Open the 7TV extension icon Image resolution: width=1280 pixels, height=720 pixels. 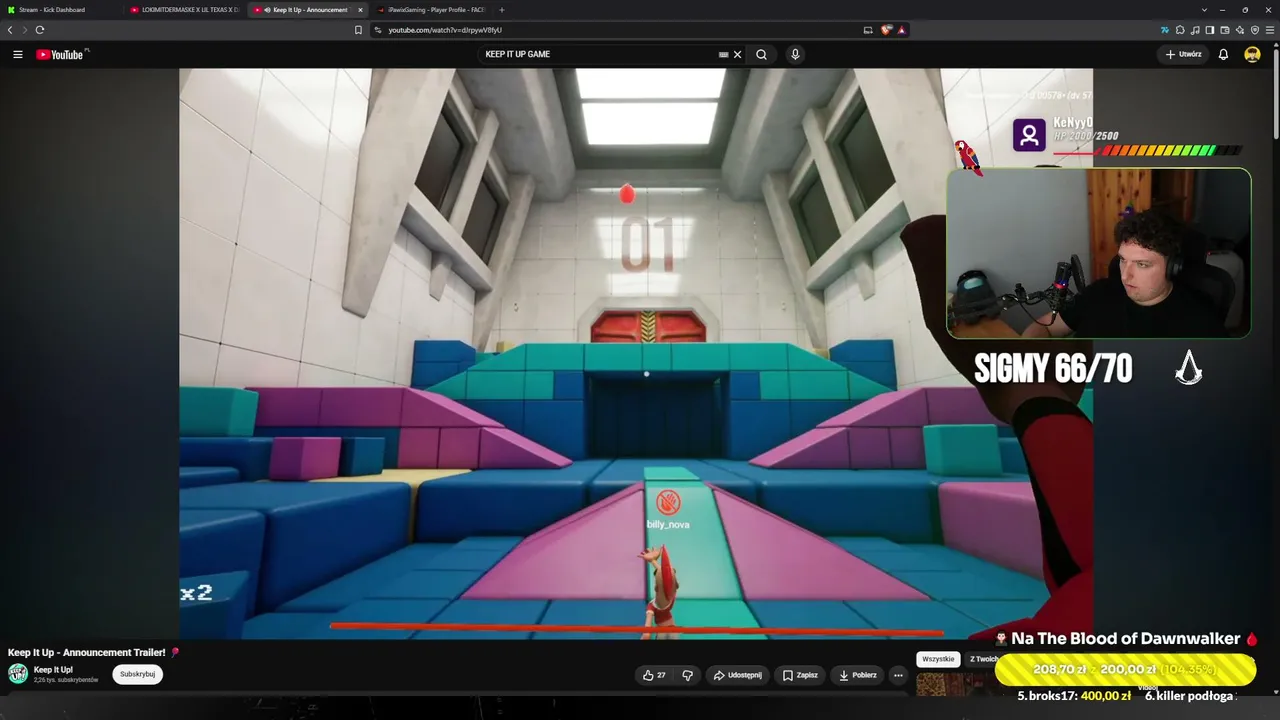click(1165, 30)
